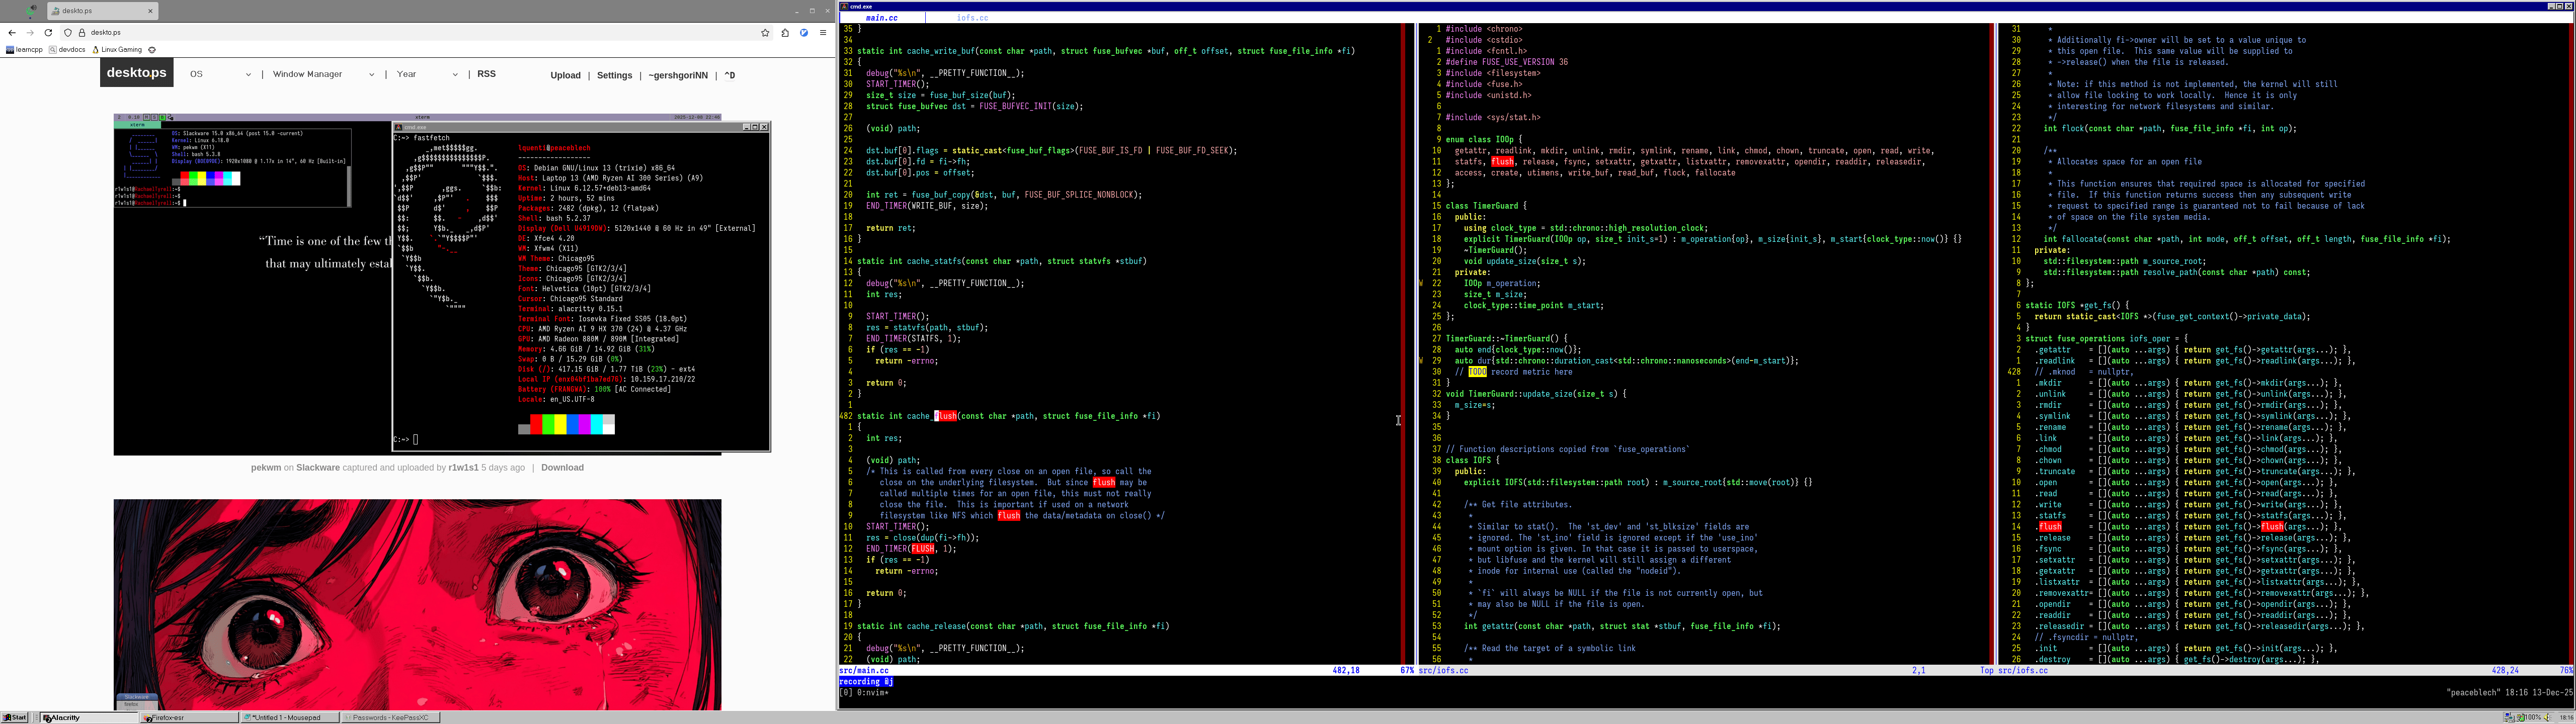Expand the OS filter dropdown
Image resolution: width=2576 pixels, height=724 pixels.
pyautogui.click(x=220, y=74)
